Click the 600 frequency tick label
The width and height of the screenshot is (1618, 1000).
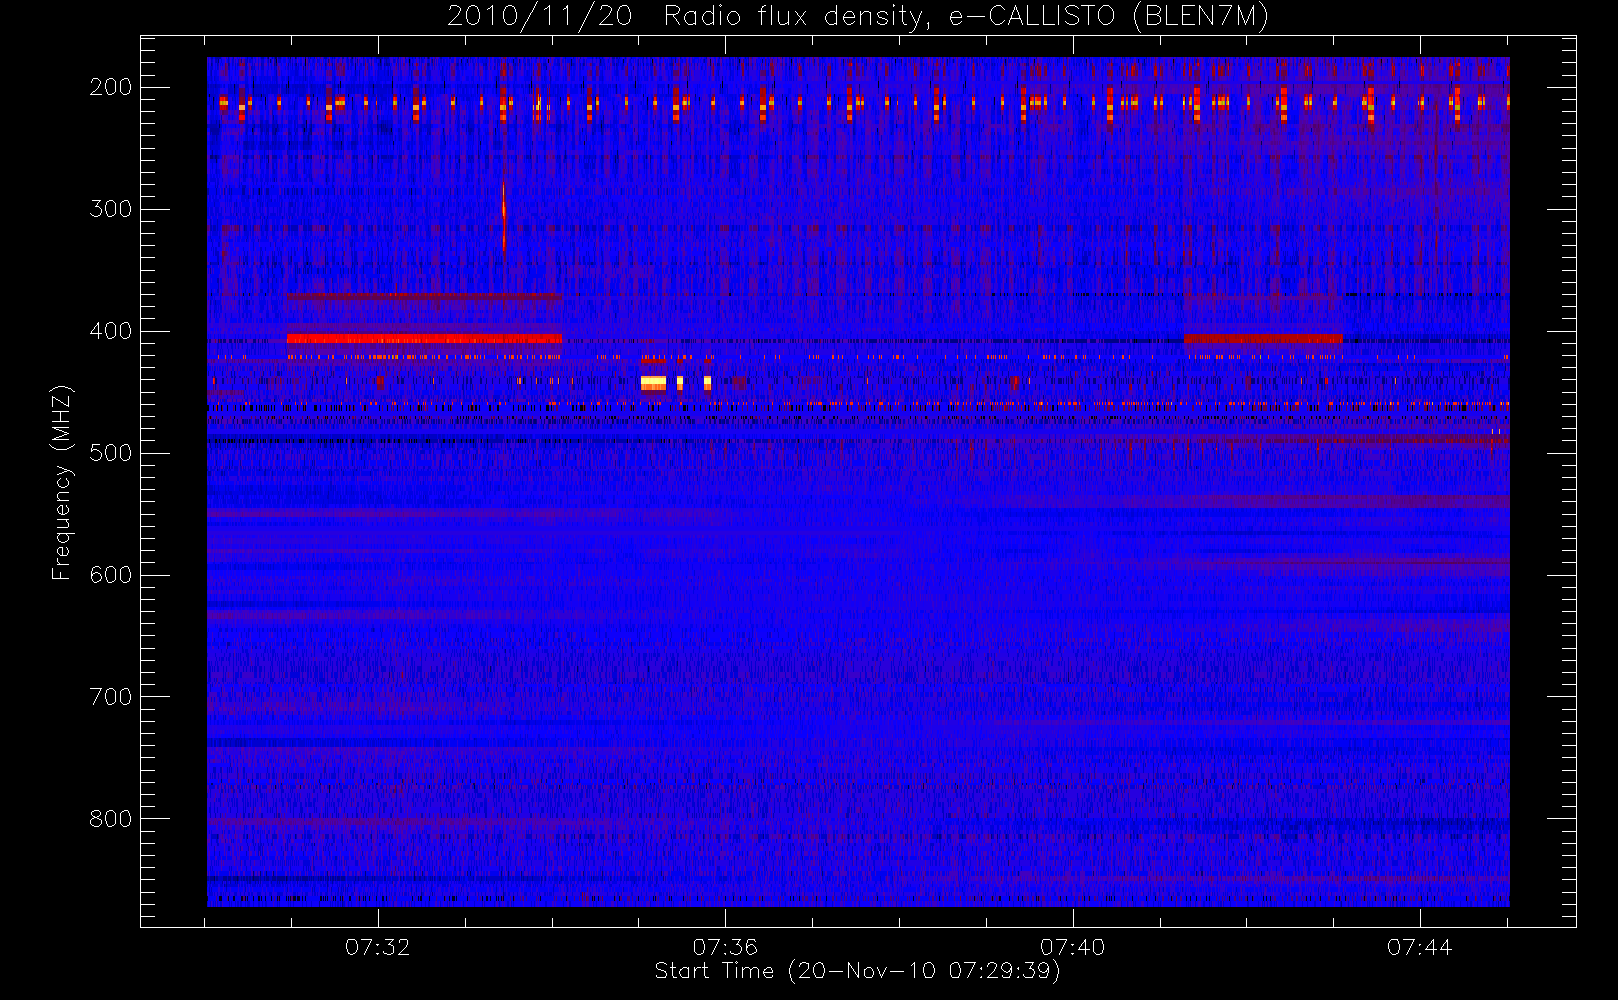110,575
